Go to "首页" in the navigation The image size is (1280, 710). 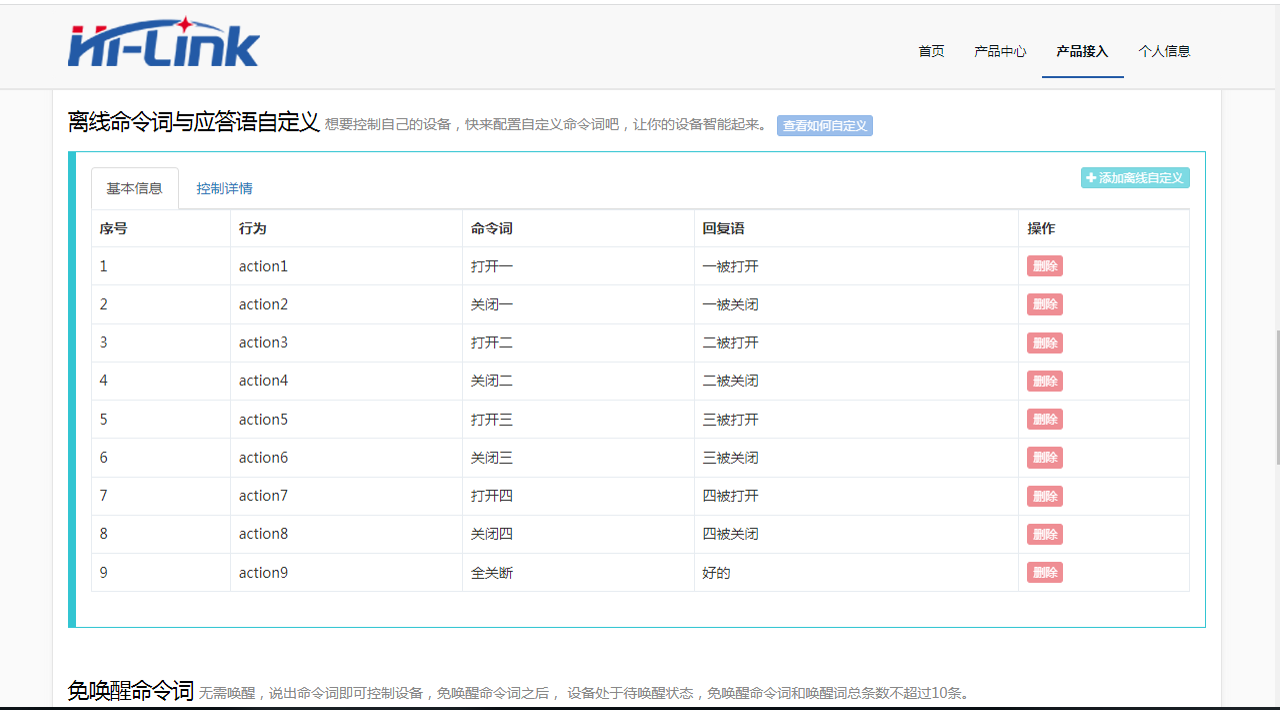(930, 51)
